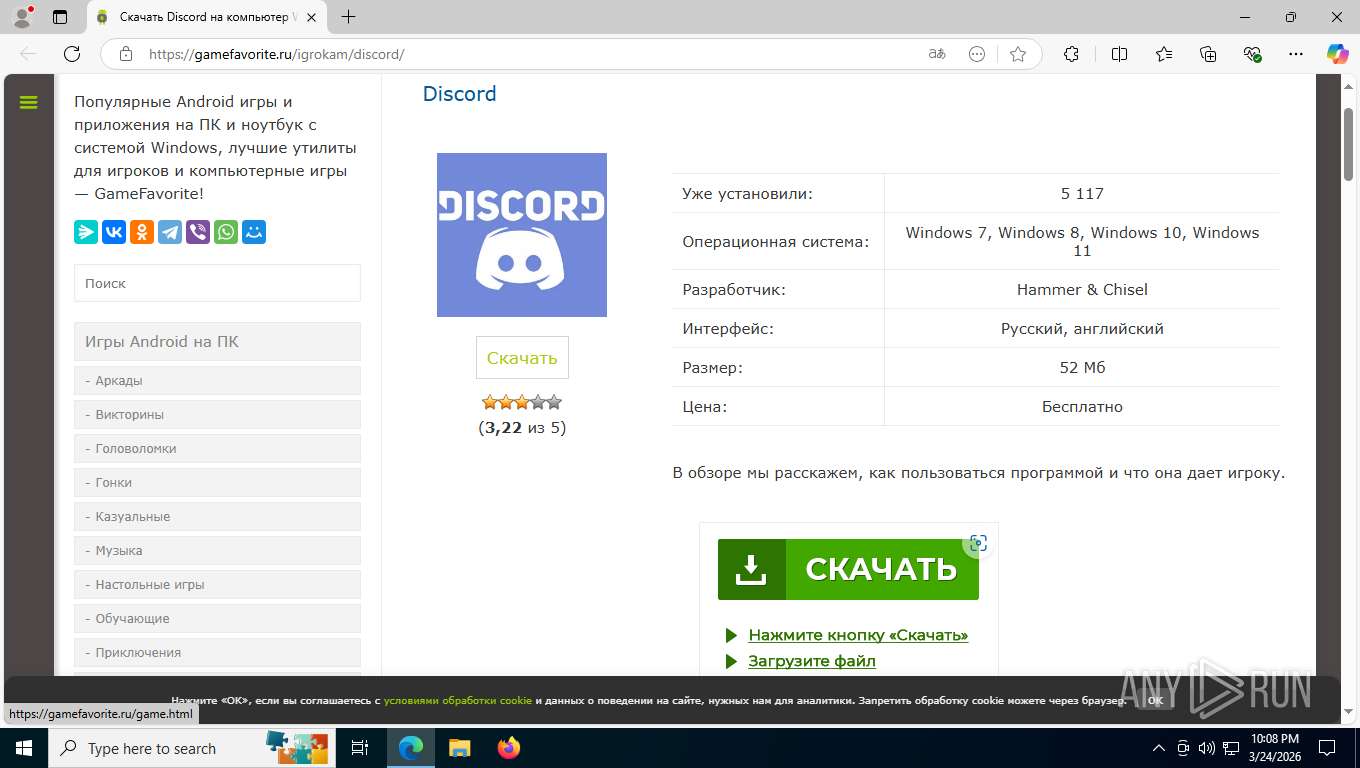Open the Головоломки category
1360x768 pixels.
click(217, 448)
